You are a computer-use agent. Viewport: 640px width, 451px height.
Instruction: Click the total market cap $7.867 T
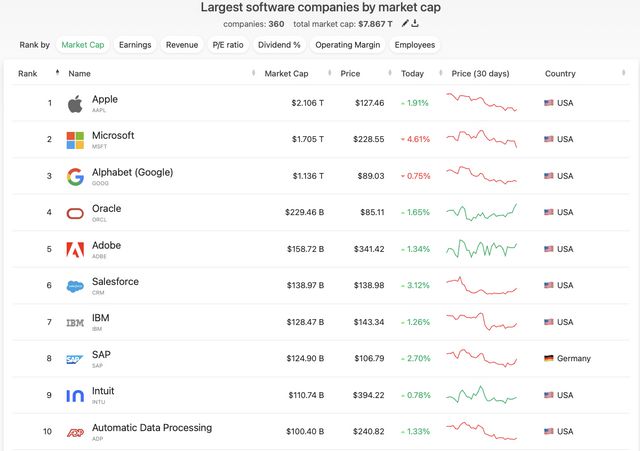click(376, 24)
